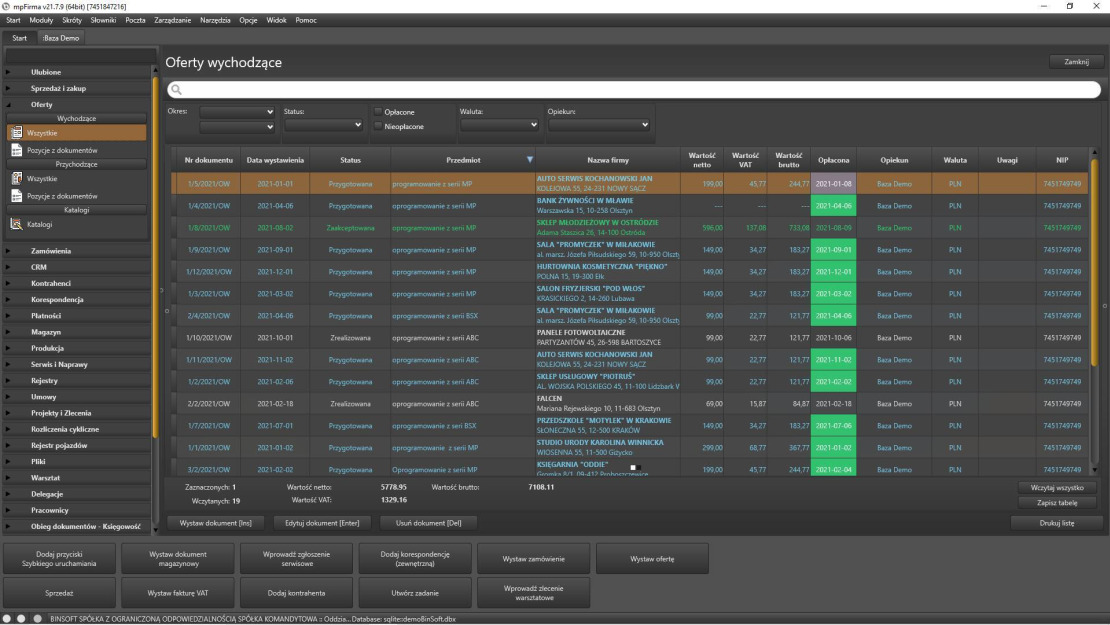
Task: Click the Zapisz tabelę button
Action: click(1057, 503)
